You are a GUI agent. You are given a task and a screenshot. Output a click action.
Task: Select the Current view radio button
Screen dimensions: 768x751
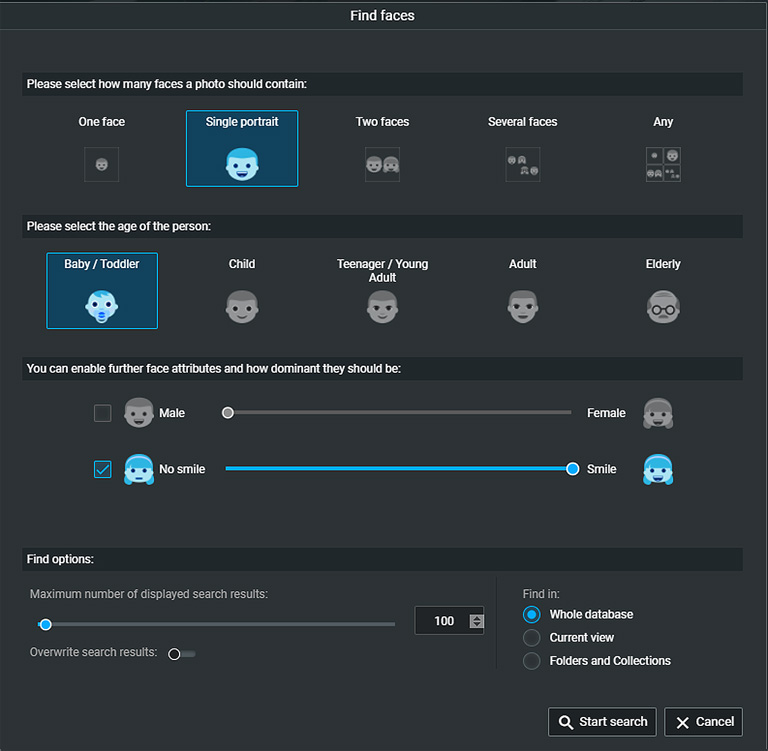(531, 638)
